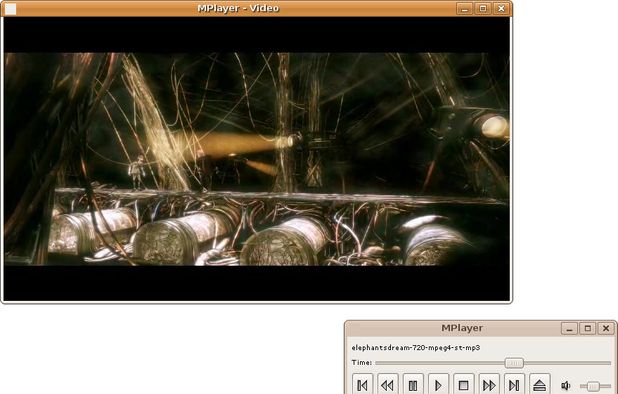Close the MPlayer - Video window
The width and height of the screenshot is (618, 394).
pos(501,9)
